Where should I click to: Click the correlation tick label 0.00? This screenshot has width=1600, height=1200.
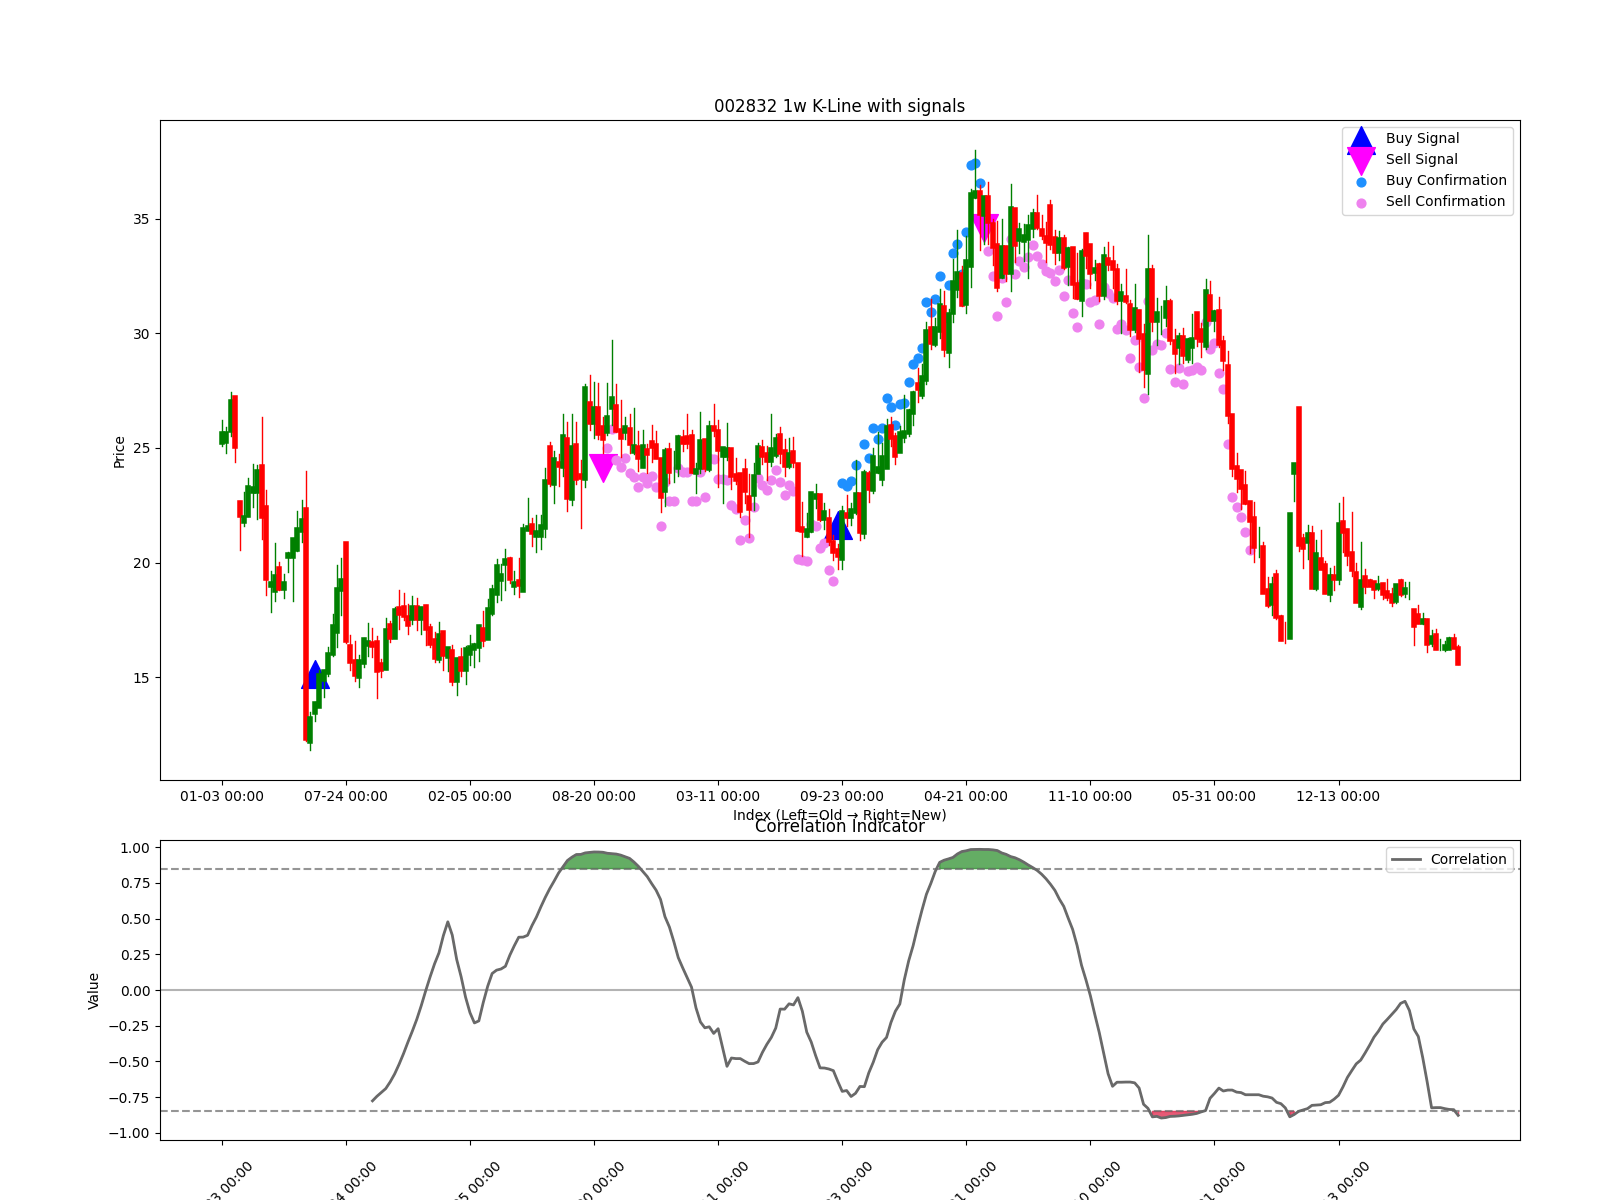pyautogui.click(x=135, y=991)
